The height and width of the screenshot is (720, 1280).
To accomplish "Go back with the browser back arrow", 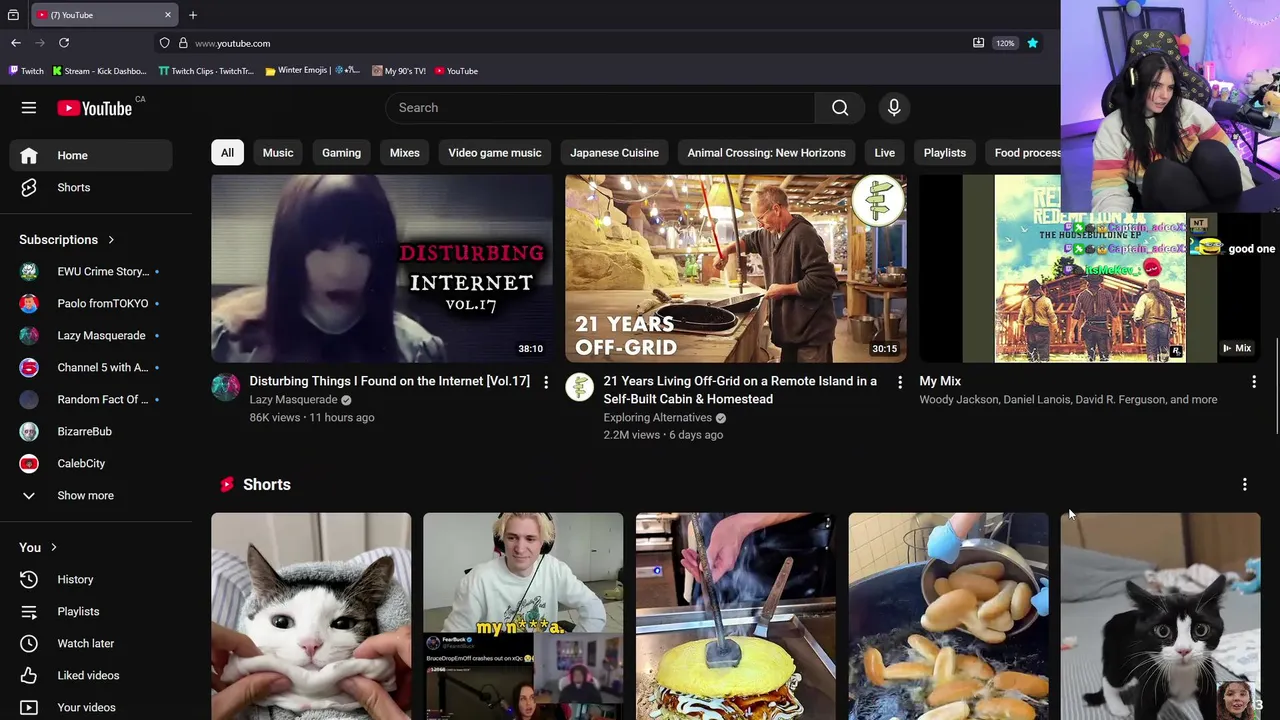I will click(16, 43).
